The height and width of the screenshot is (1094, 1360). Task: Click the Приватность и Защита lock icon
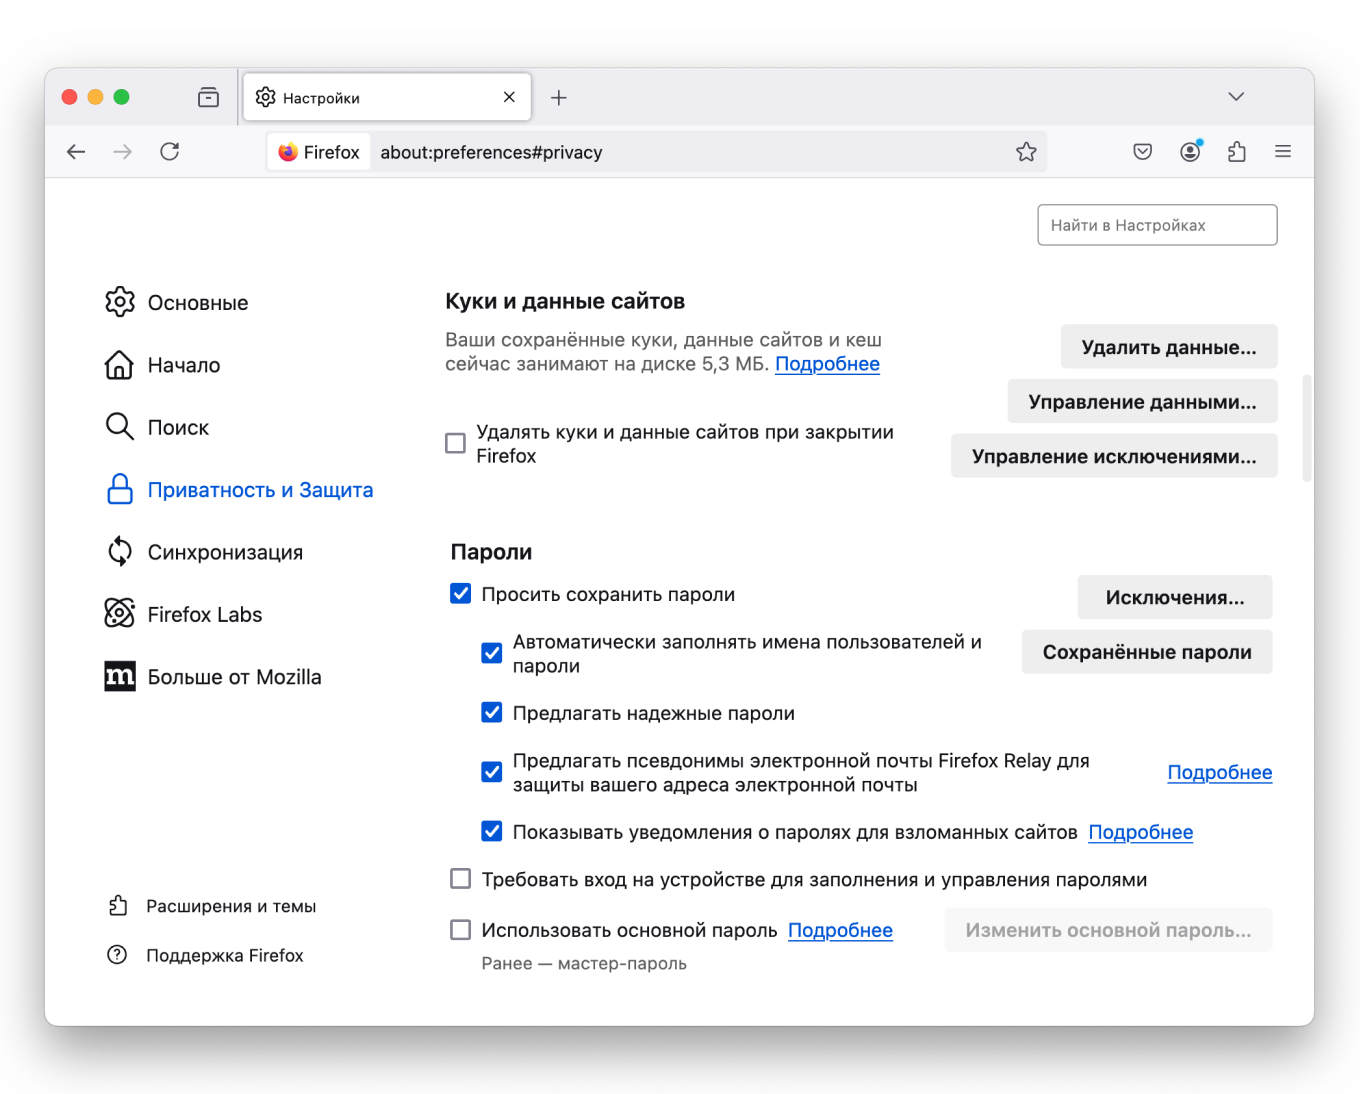119,489
